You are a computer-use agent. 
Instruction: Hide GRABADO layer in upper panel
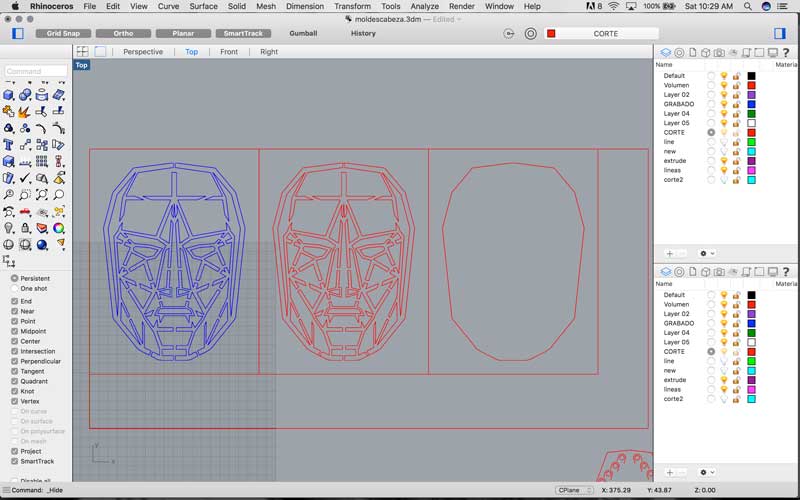[723, 104]
